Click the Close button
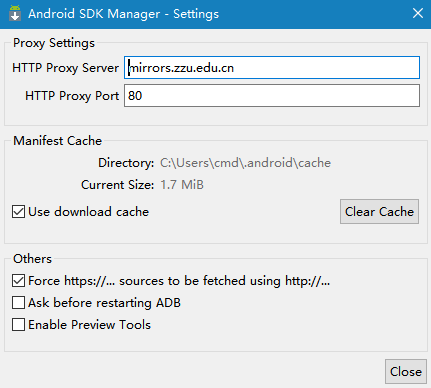 (x=406, y=371)
